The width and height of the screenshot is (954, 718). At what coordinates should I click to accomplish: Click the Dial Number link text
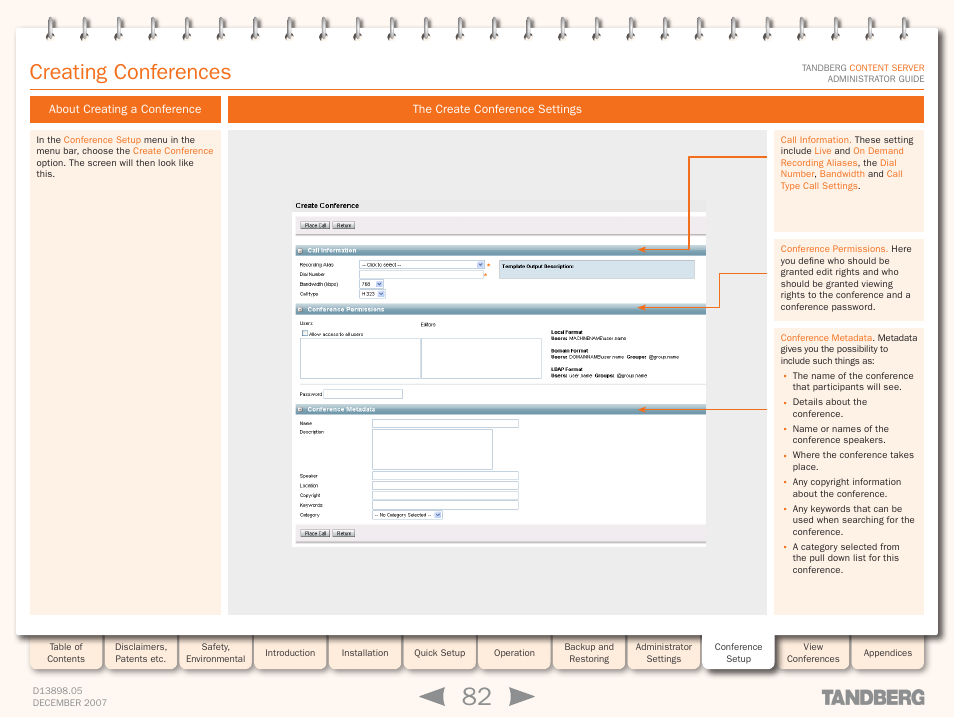pos(838,169)
